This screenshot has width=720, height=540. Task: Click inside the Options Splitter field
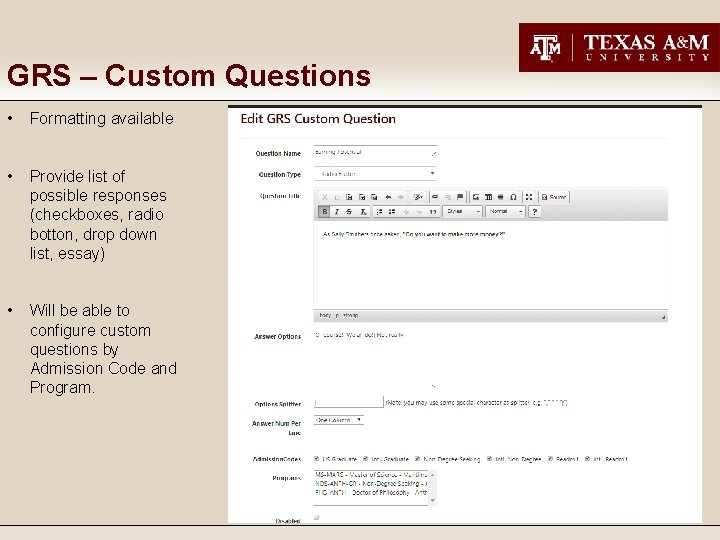click(349, 402)
